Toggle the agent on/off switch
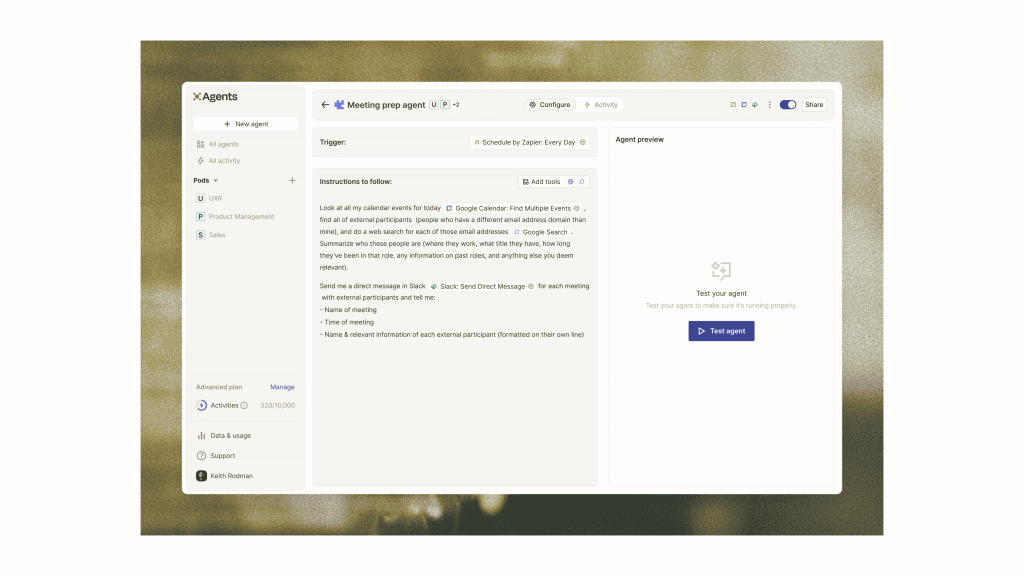Image resolution: width=1024 pixels, height=576 pixels. (788, 105)
